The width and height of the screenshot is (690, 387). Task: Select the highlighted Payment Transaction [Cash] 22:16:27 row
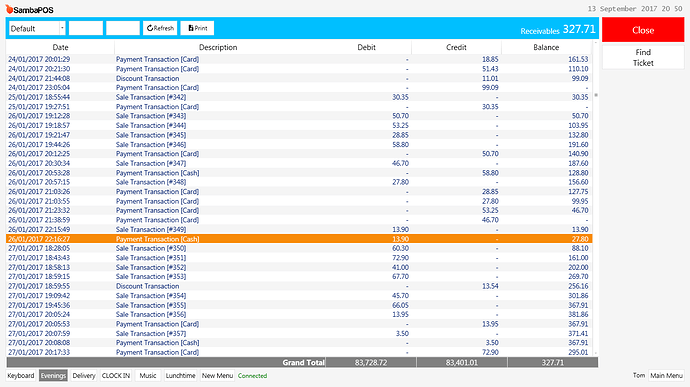pyautogui.click(x=299, y=239)
